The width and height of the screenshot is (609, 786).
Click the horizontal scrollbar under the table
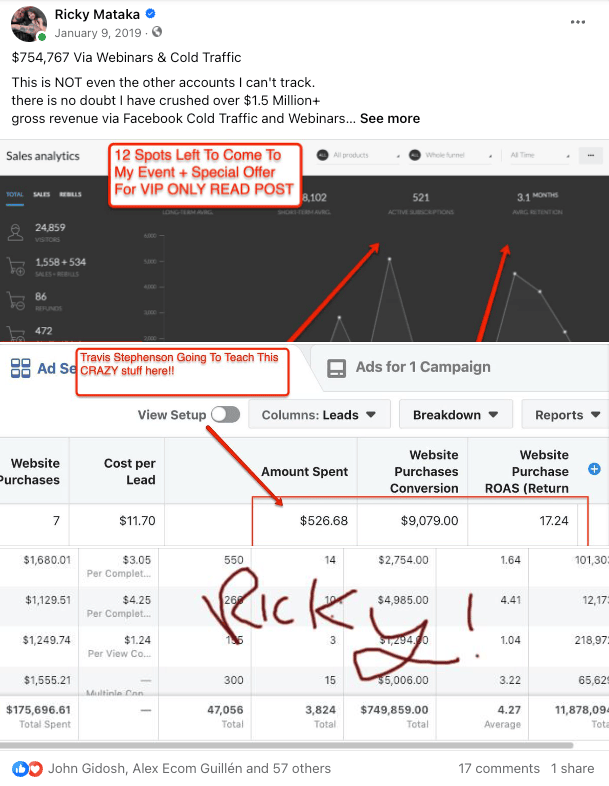[x=290, y=745]
